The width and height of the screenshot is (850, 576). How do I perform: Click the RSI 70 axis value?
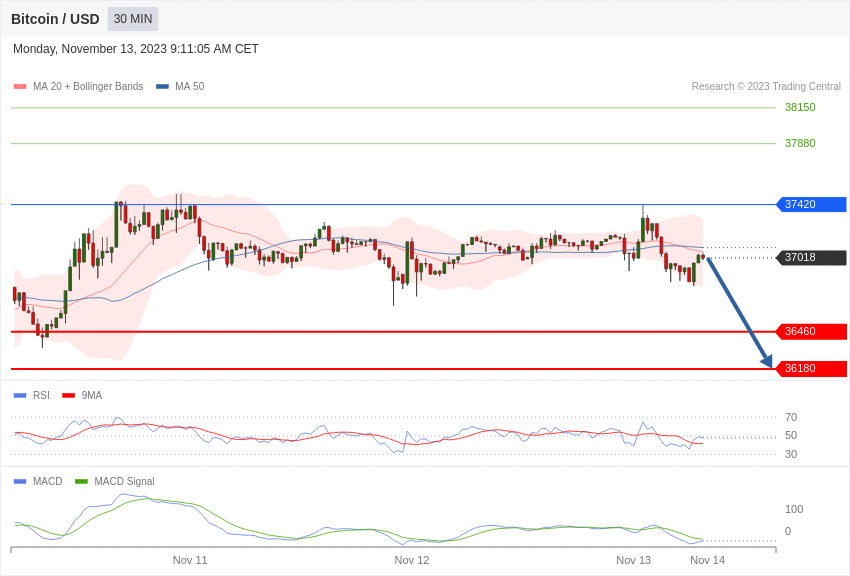(791, 417)
